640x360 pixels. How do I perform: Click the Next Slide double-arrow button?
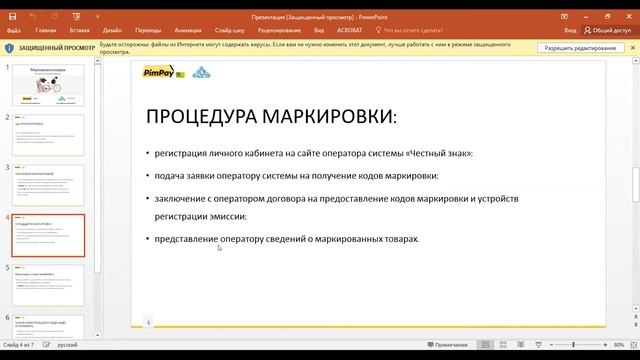[x=636, y=324]
